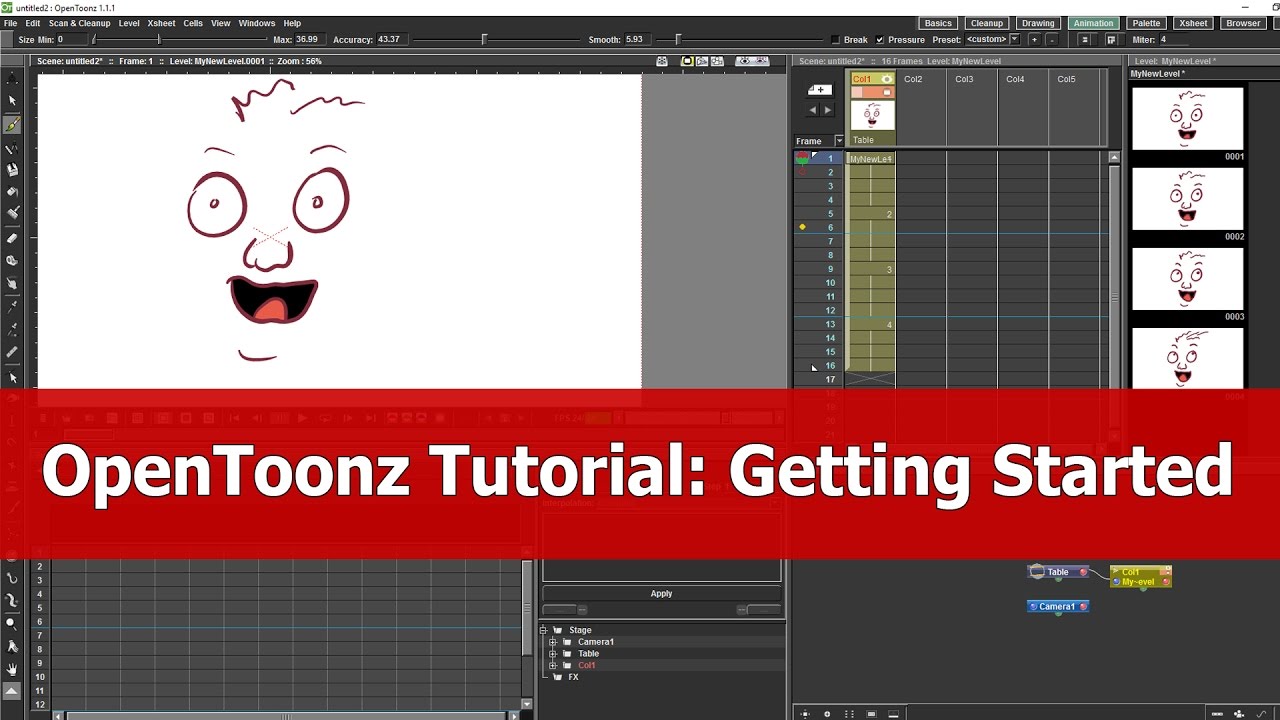Expand the Camera1 tree node
Image resolution: width=1280 pixels, height=720 pixels.
point(553,642)
